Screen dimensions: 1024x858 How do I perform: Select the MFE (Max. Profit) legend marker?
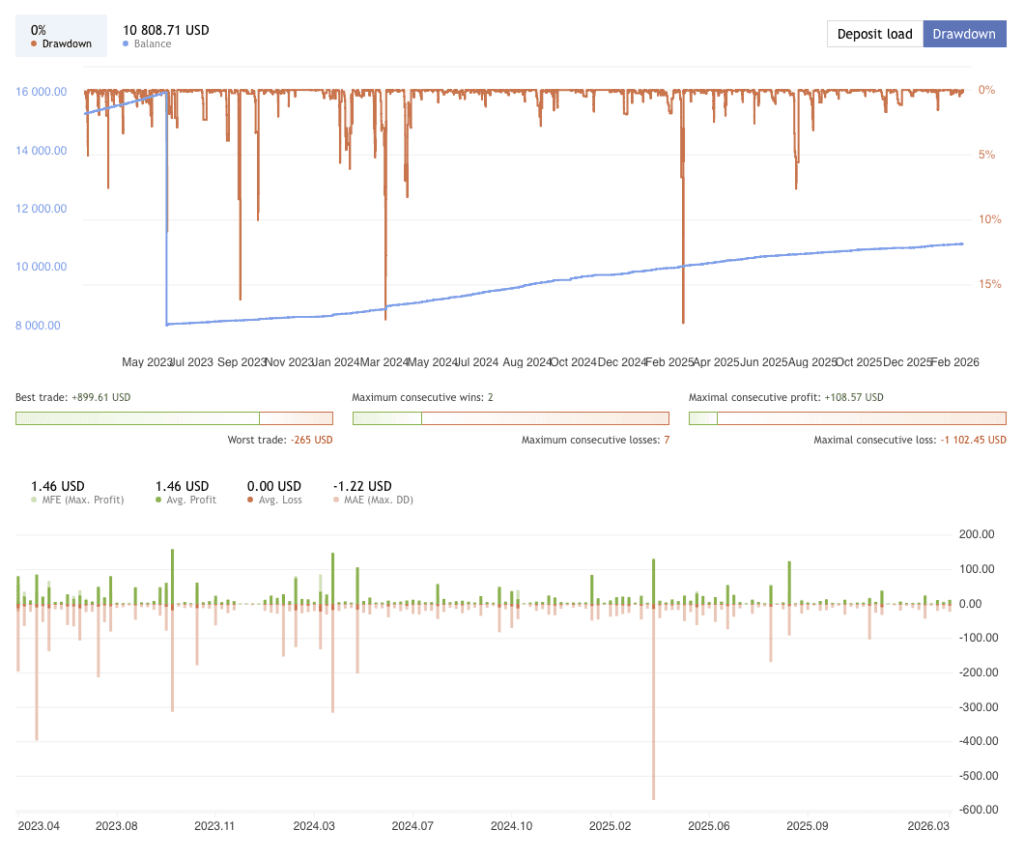pos(36,497)
